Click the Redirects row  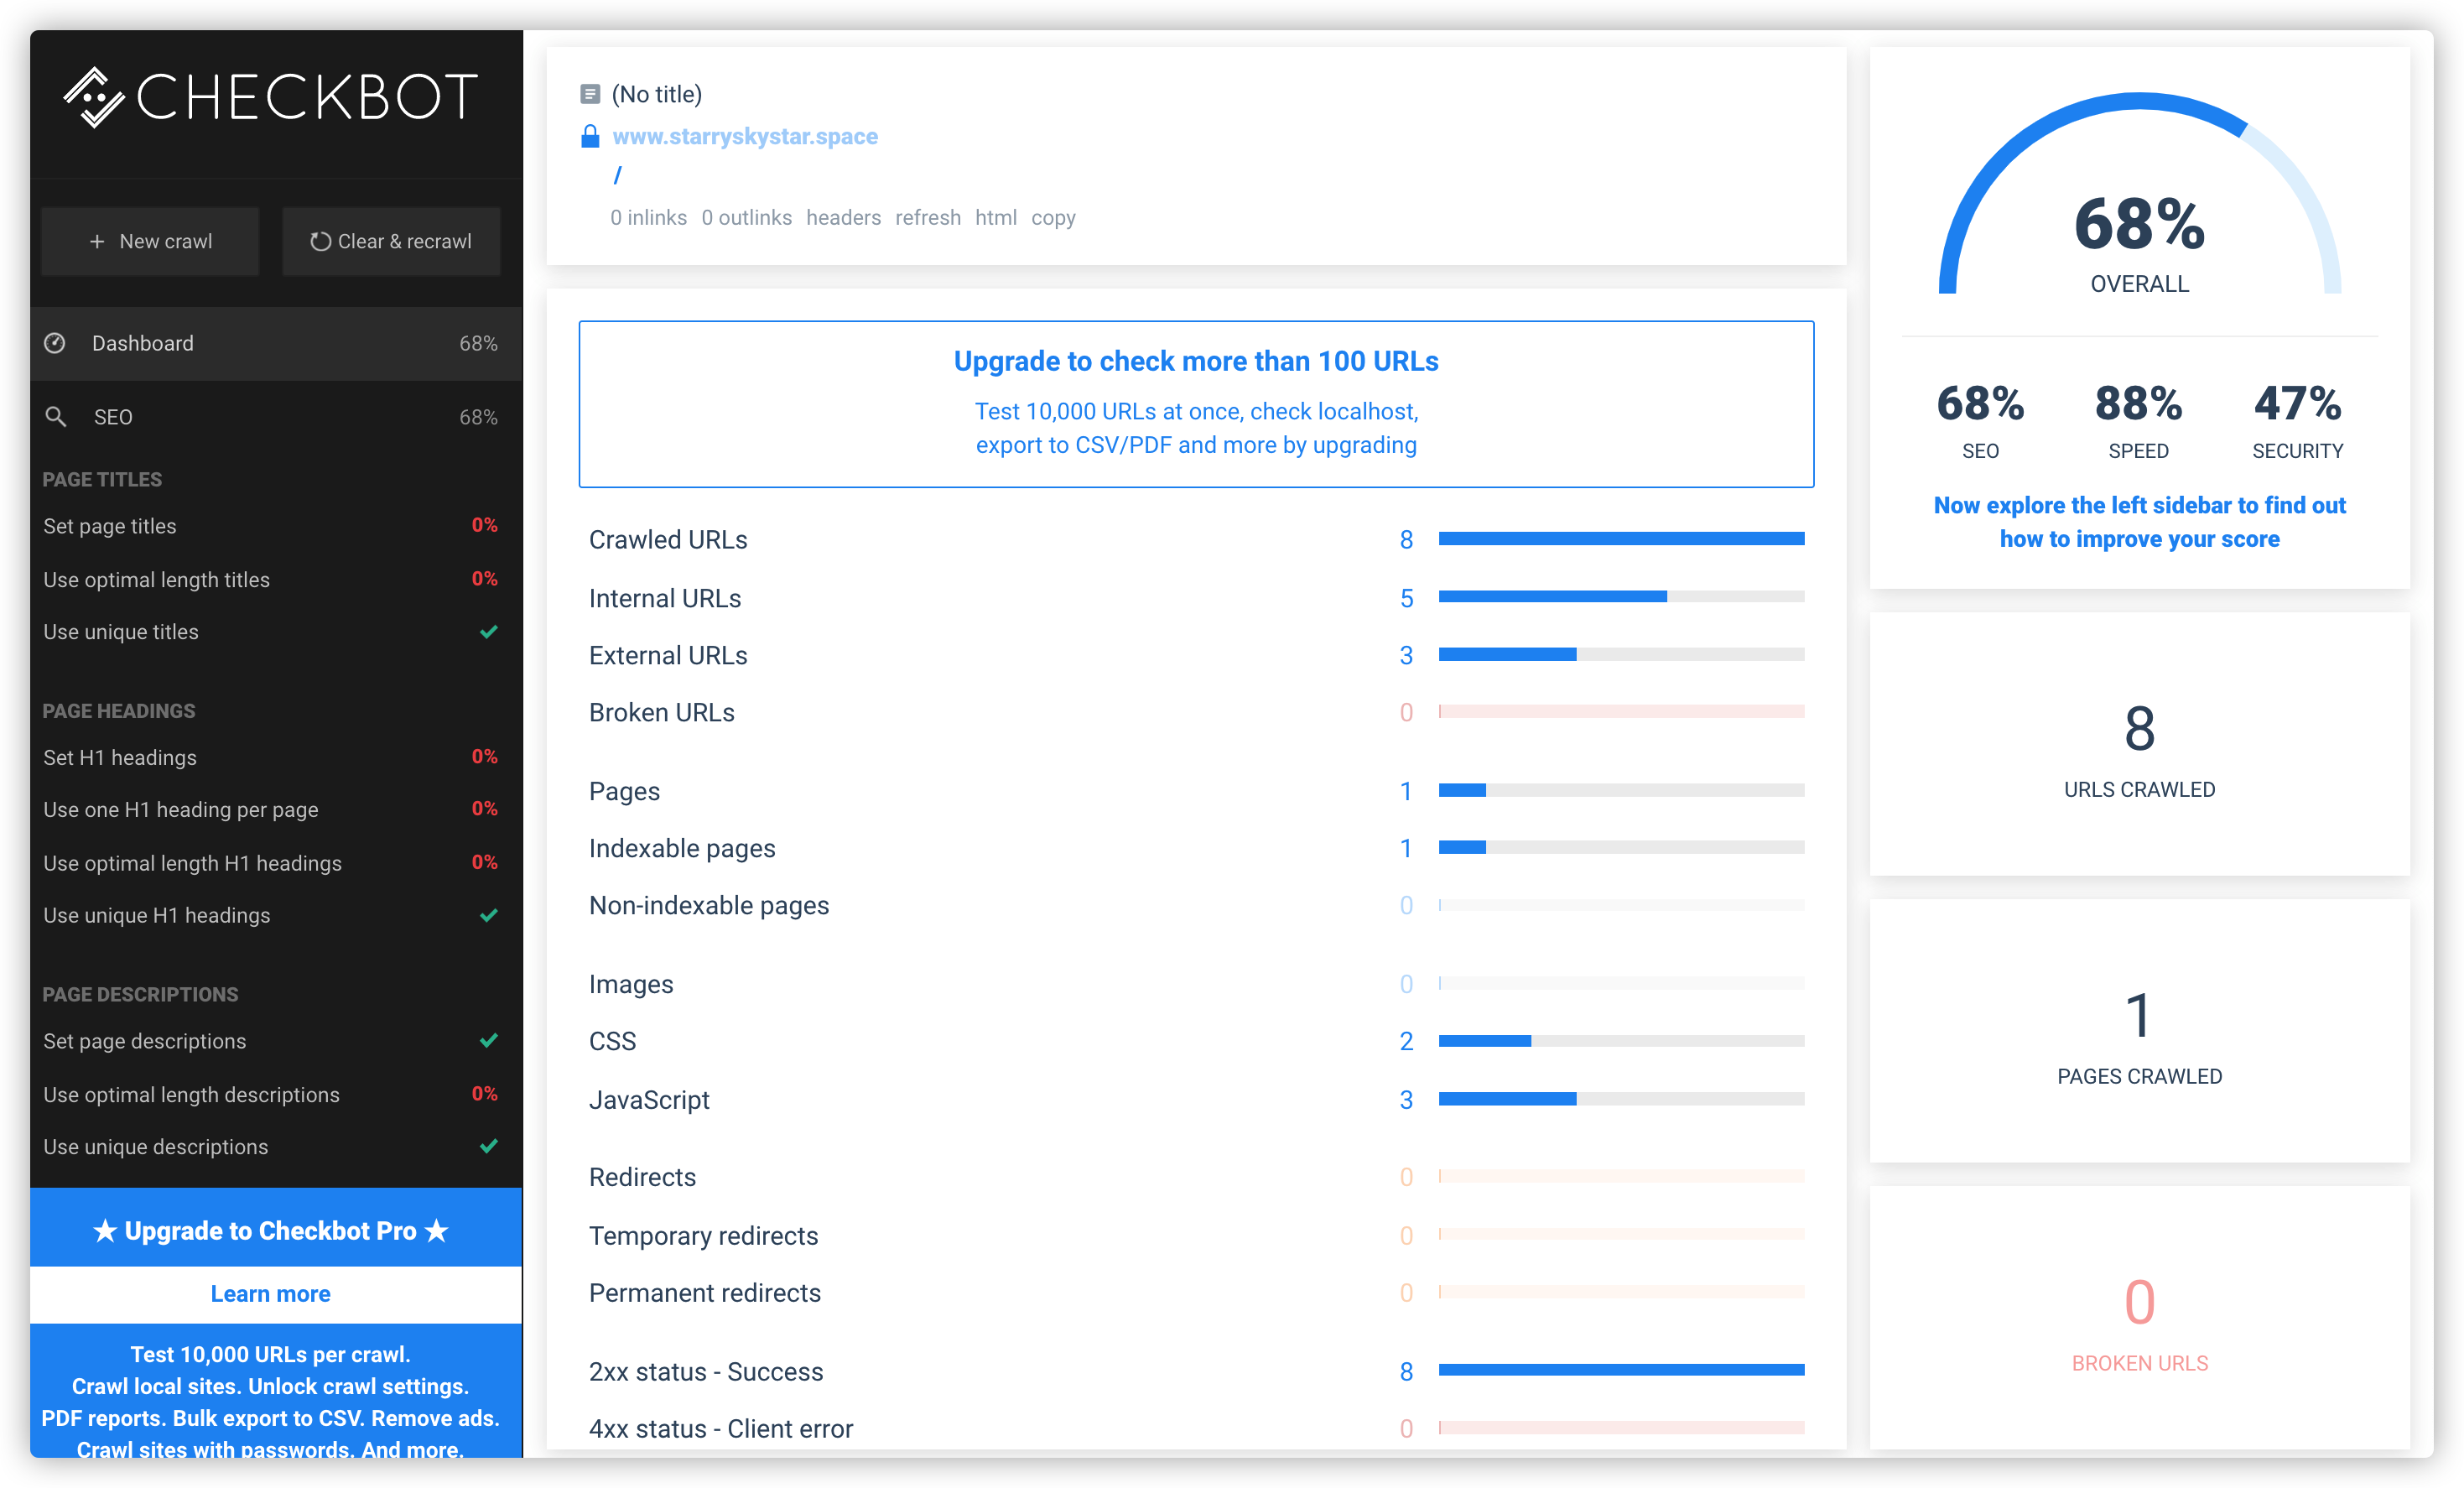pyautogui.click(x=1196, y=1177)
